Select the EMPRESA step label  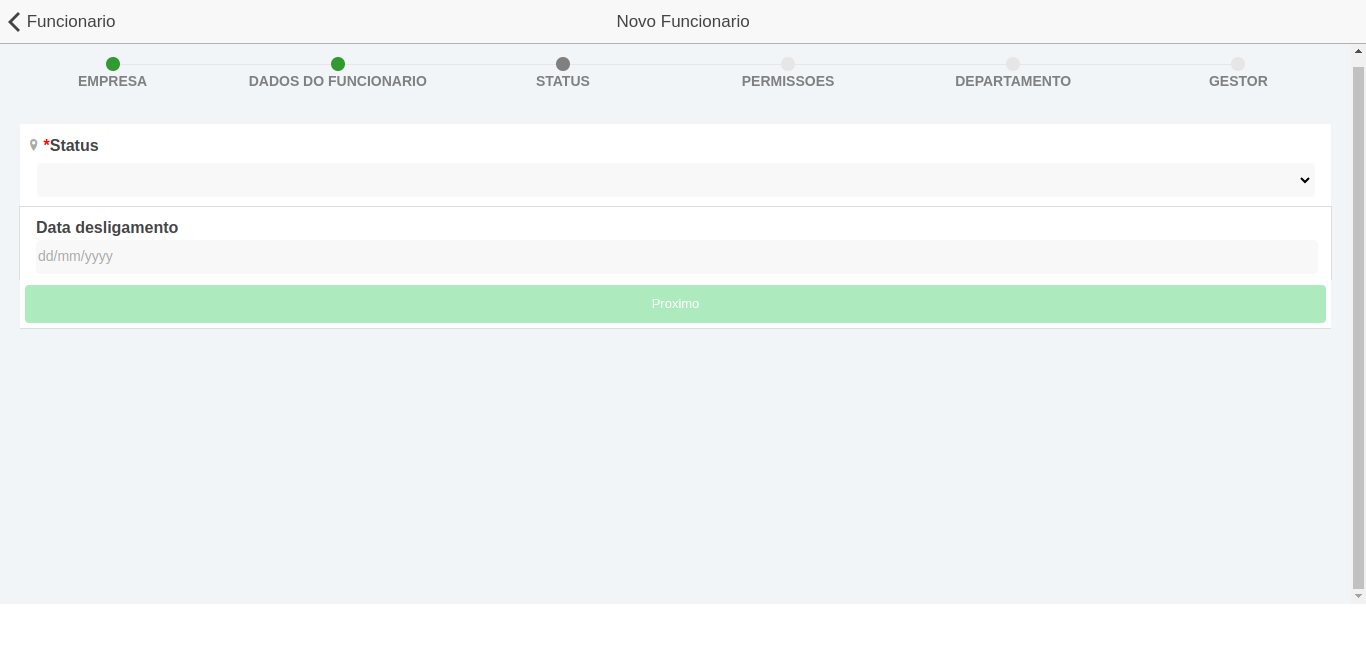point(112,81)
